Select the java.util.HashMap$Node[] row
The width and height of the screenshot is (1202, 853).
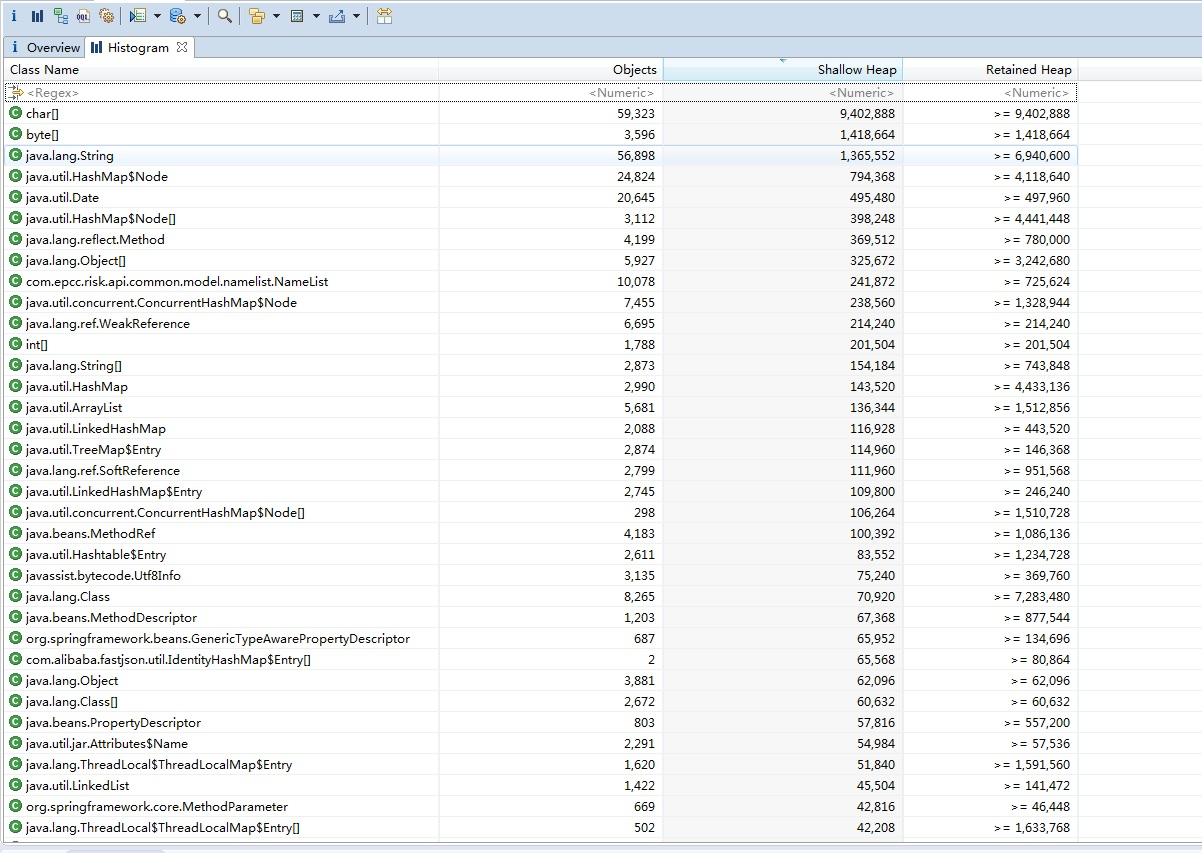[540, 218]
